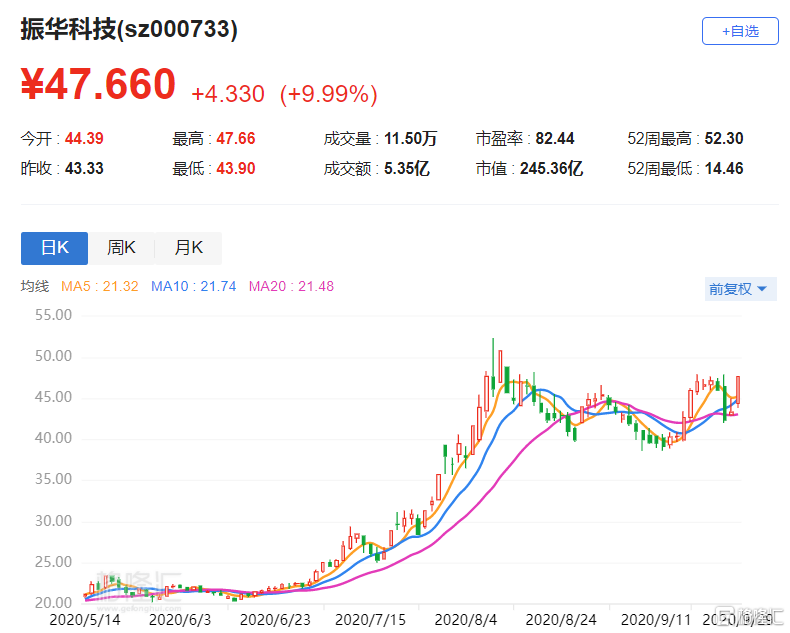Click the 最低 value 43.90
The image size is (790, 633).
click(x=236, y=168)
